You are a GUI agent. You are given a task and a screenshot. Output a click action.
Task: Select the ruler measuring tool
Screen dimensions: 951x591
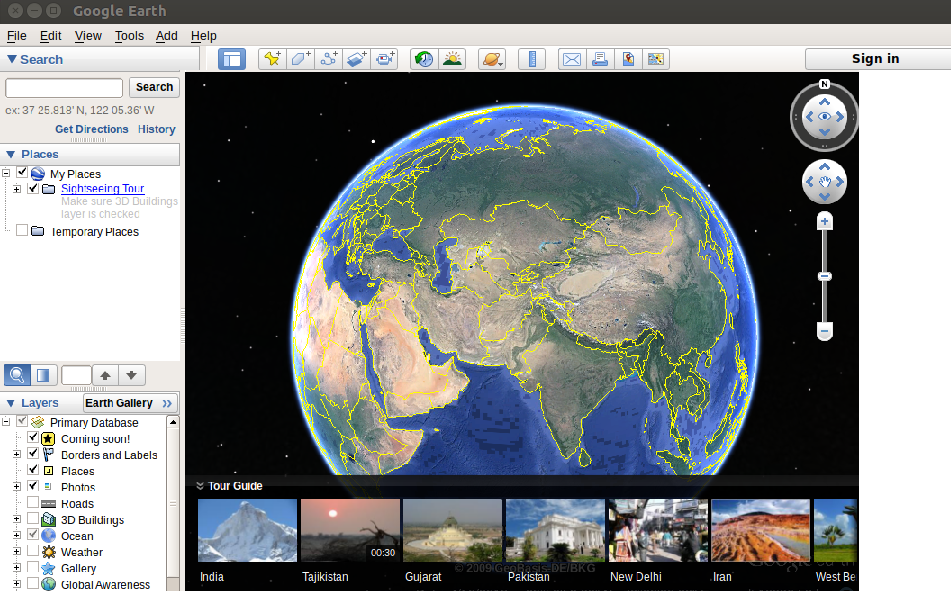[532, 59]
